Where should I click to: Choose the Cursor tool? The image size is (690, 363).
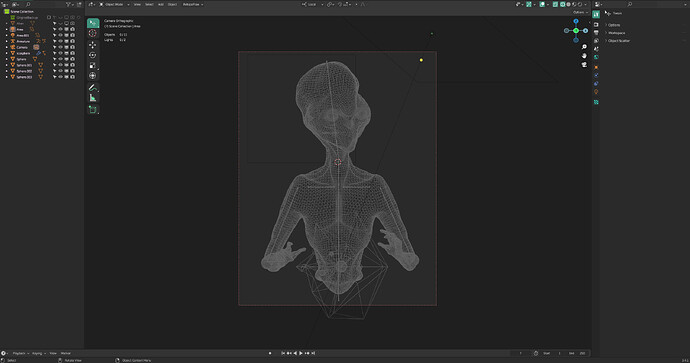tap(92, 33)
